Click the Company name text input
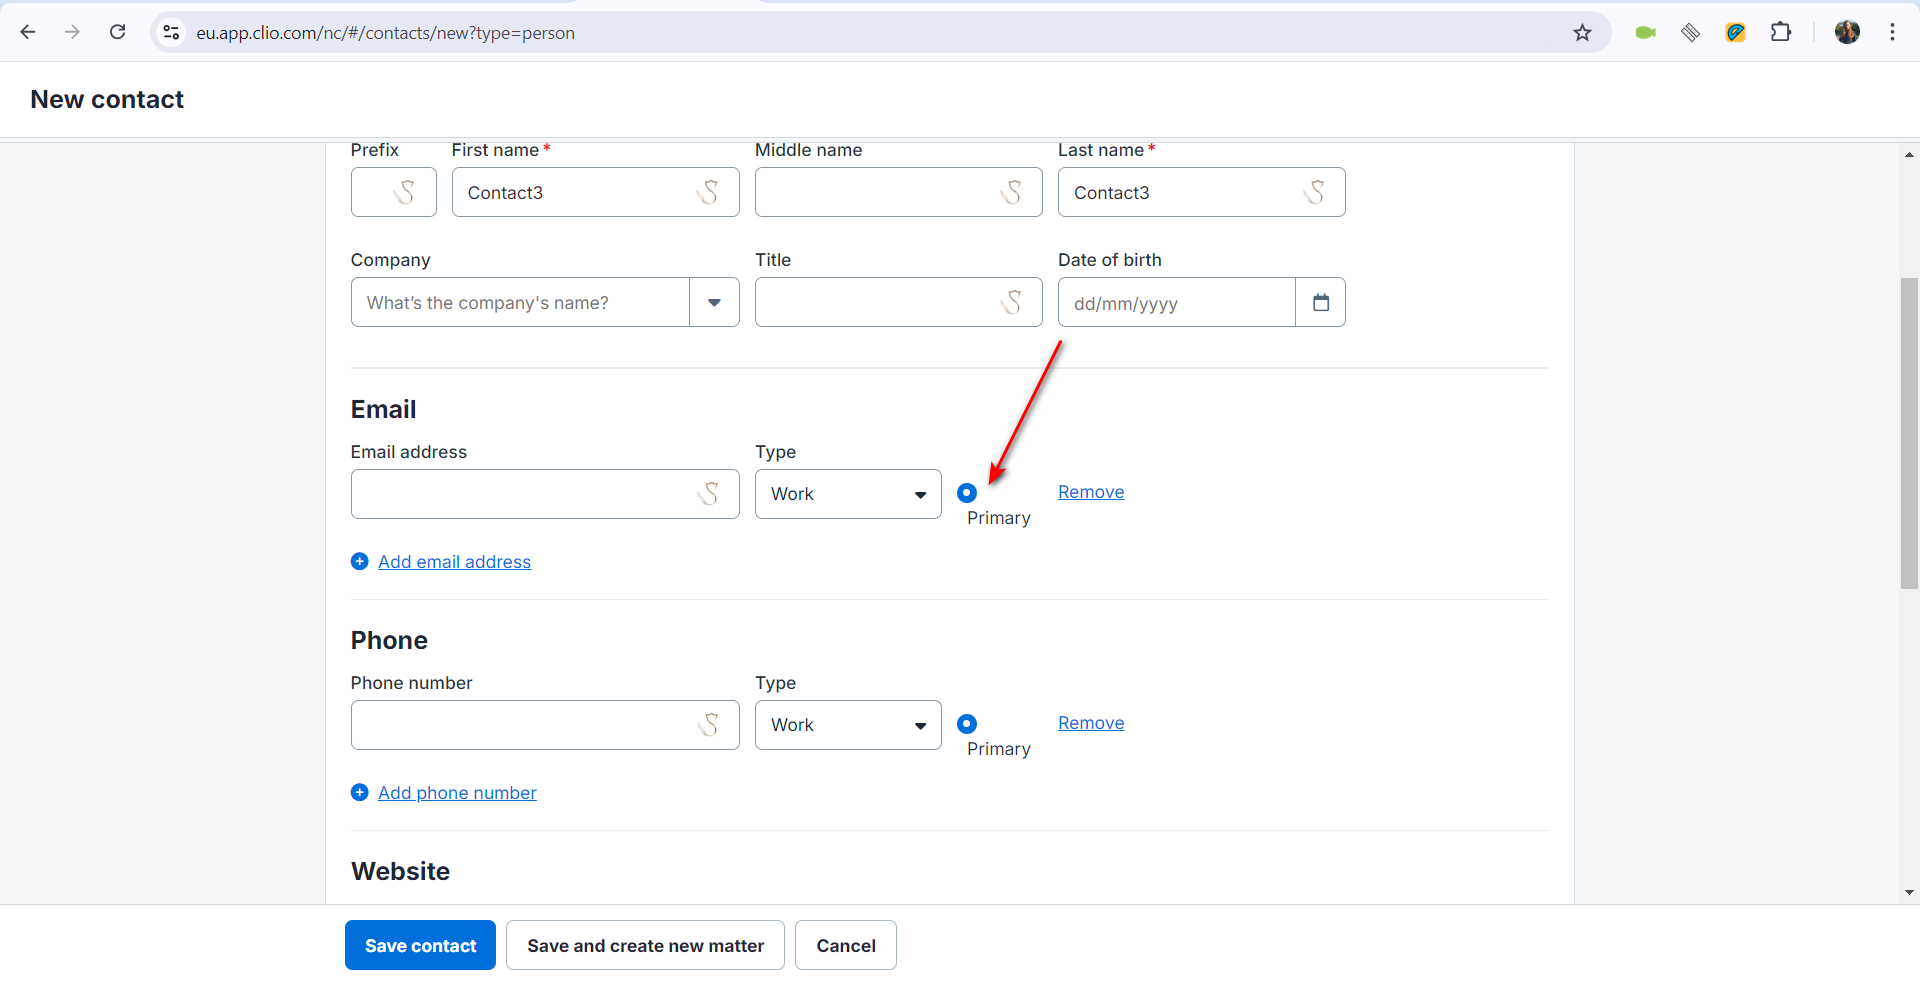Screen dimensions: 1920x981 pyautogui.click(x=520, y=302)
